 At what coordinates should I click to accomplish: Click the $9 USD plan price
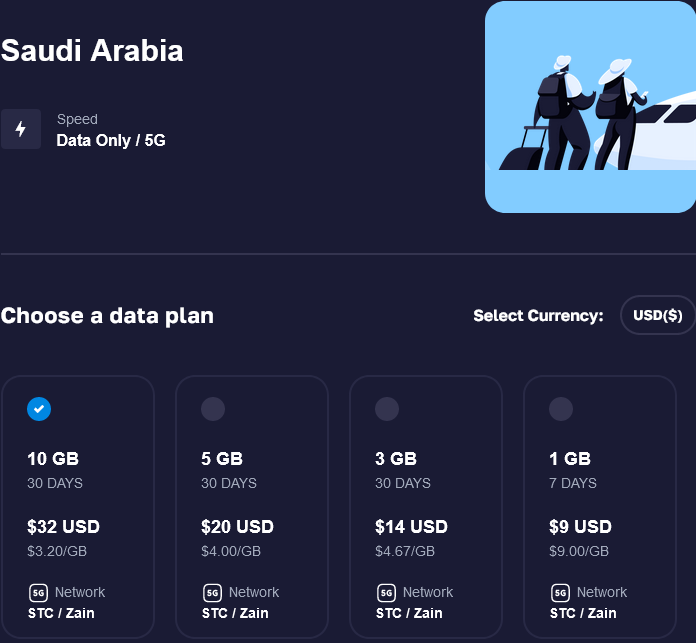580,527
